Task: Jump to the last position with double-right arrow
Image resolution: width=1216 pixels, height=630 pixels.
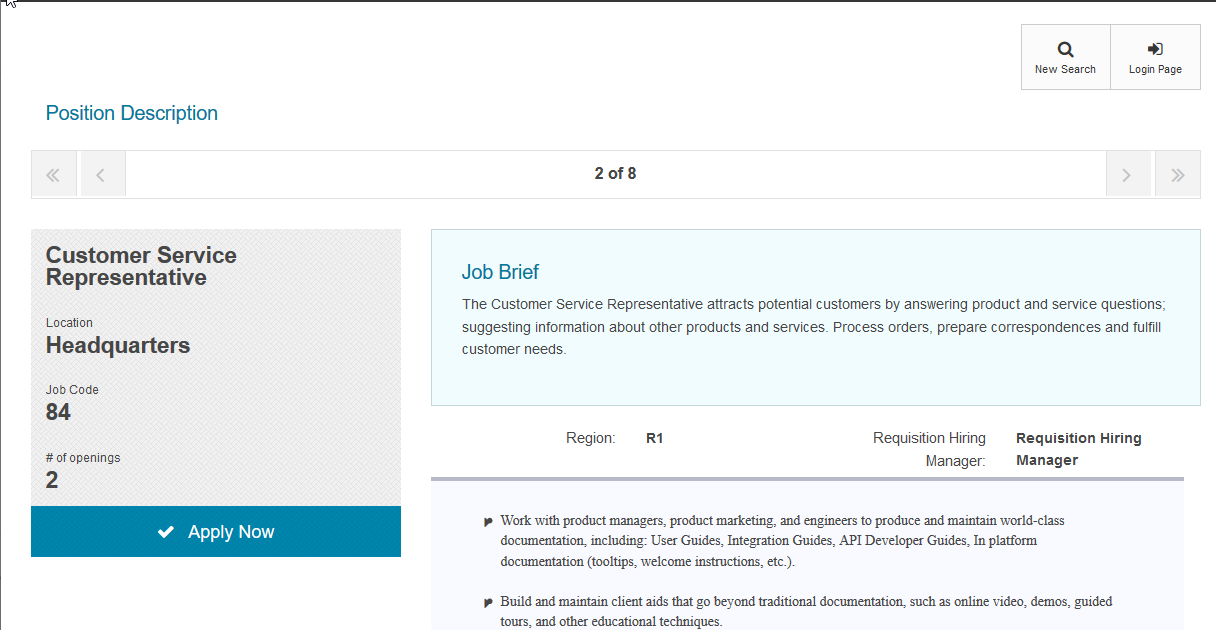Action: point(1178,175)
